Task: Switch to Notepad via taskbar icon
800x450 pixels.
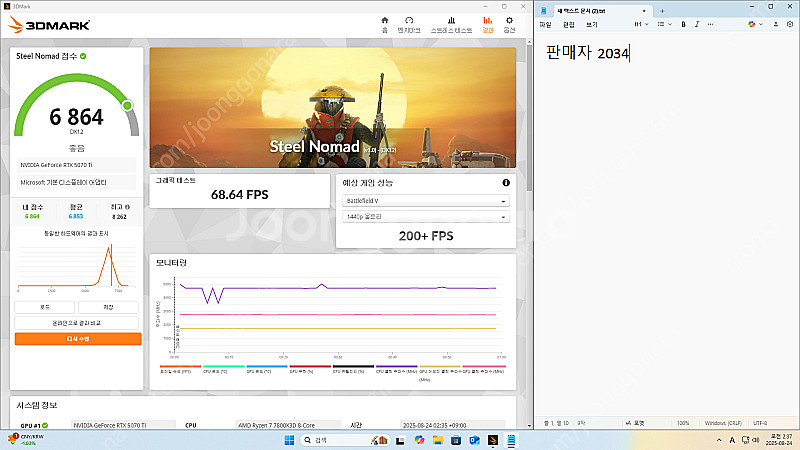Action: click(511, 440)
